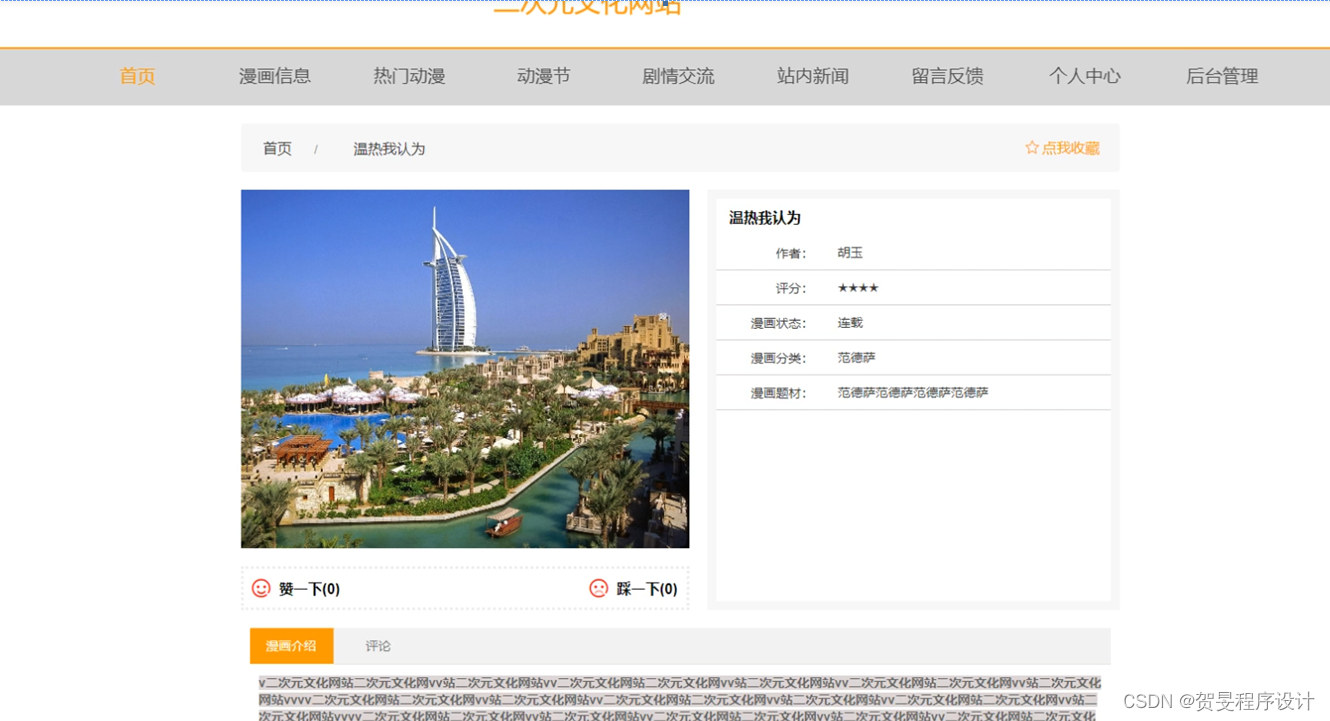The width and height of the screenshot is (1330, 721).
Task: Open 剧情交流 from the navigation bar
Action: (x=678, y=76)
